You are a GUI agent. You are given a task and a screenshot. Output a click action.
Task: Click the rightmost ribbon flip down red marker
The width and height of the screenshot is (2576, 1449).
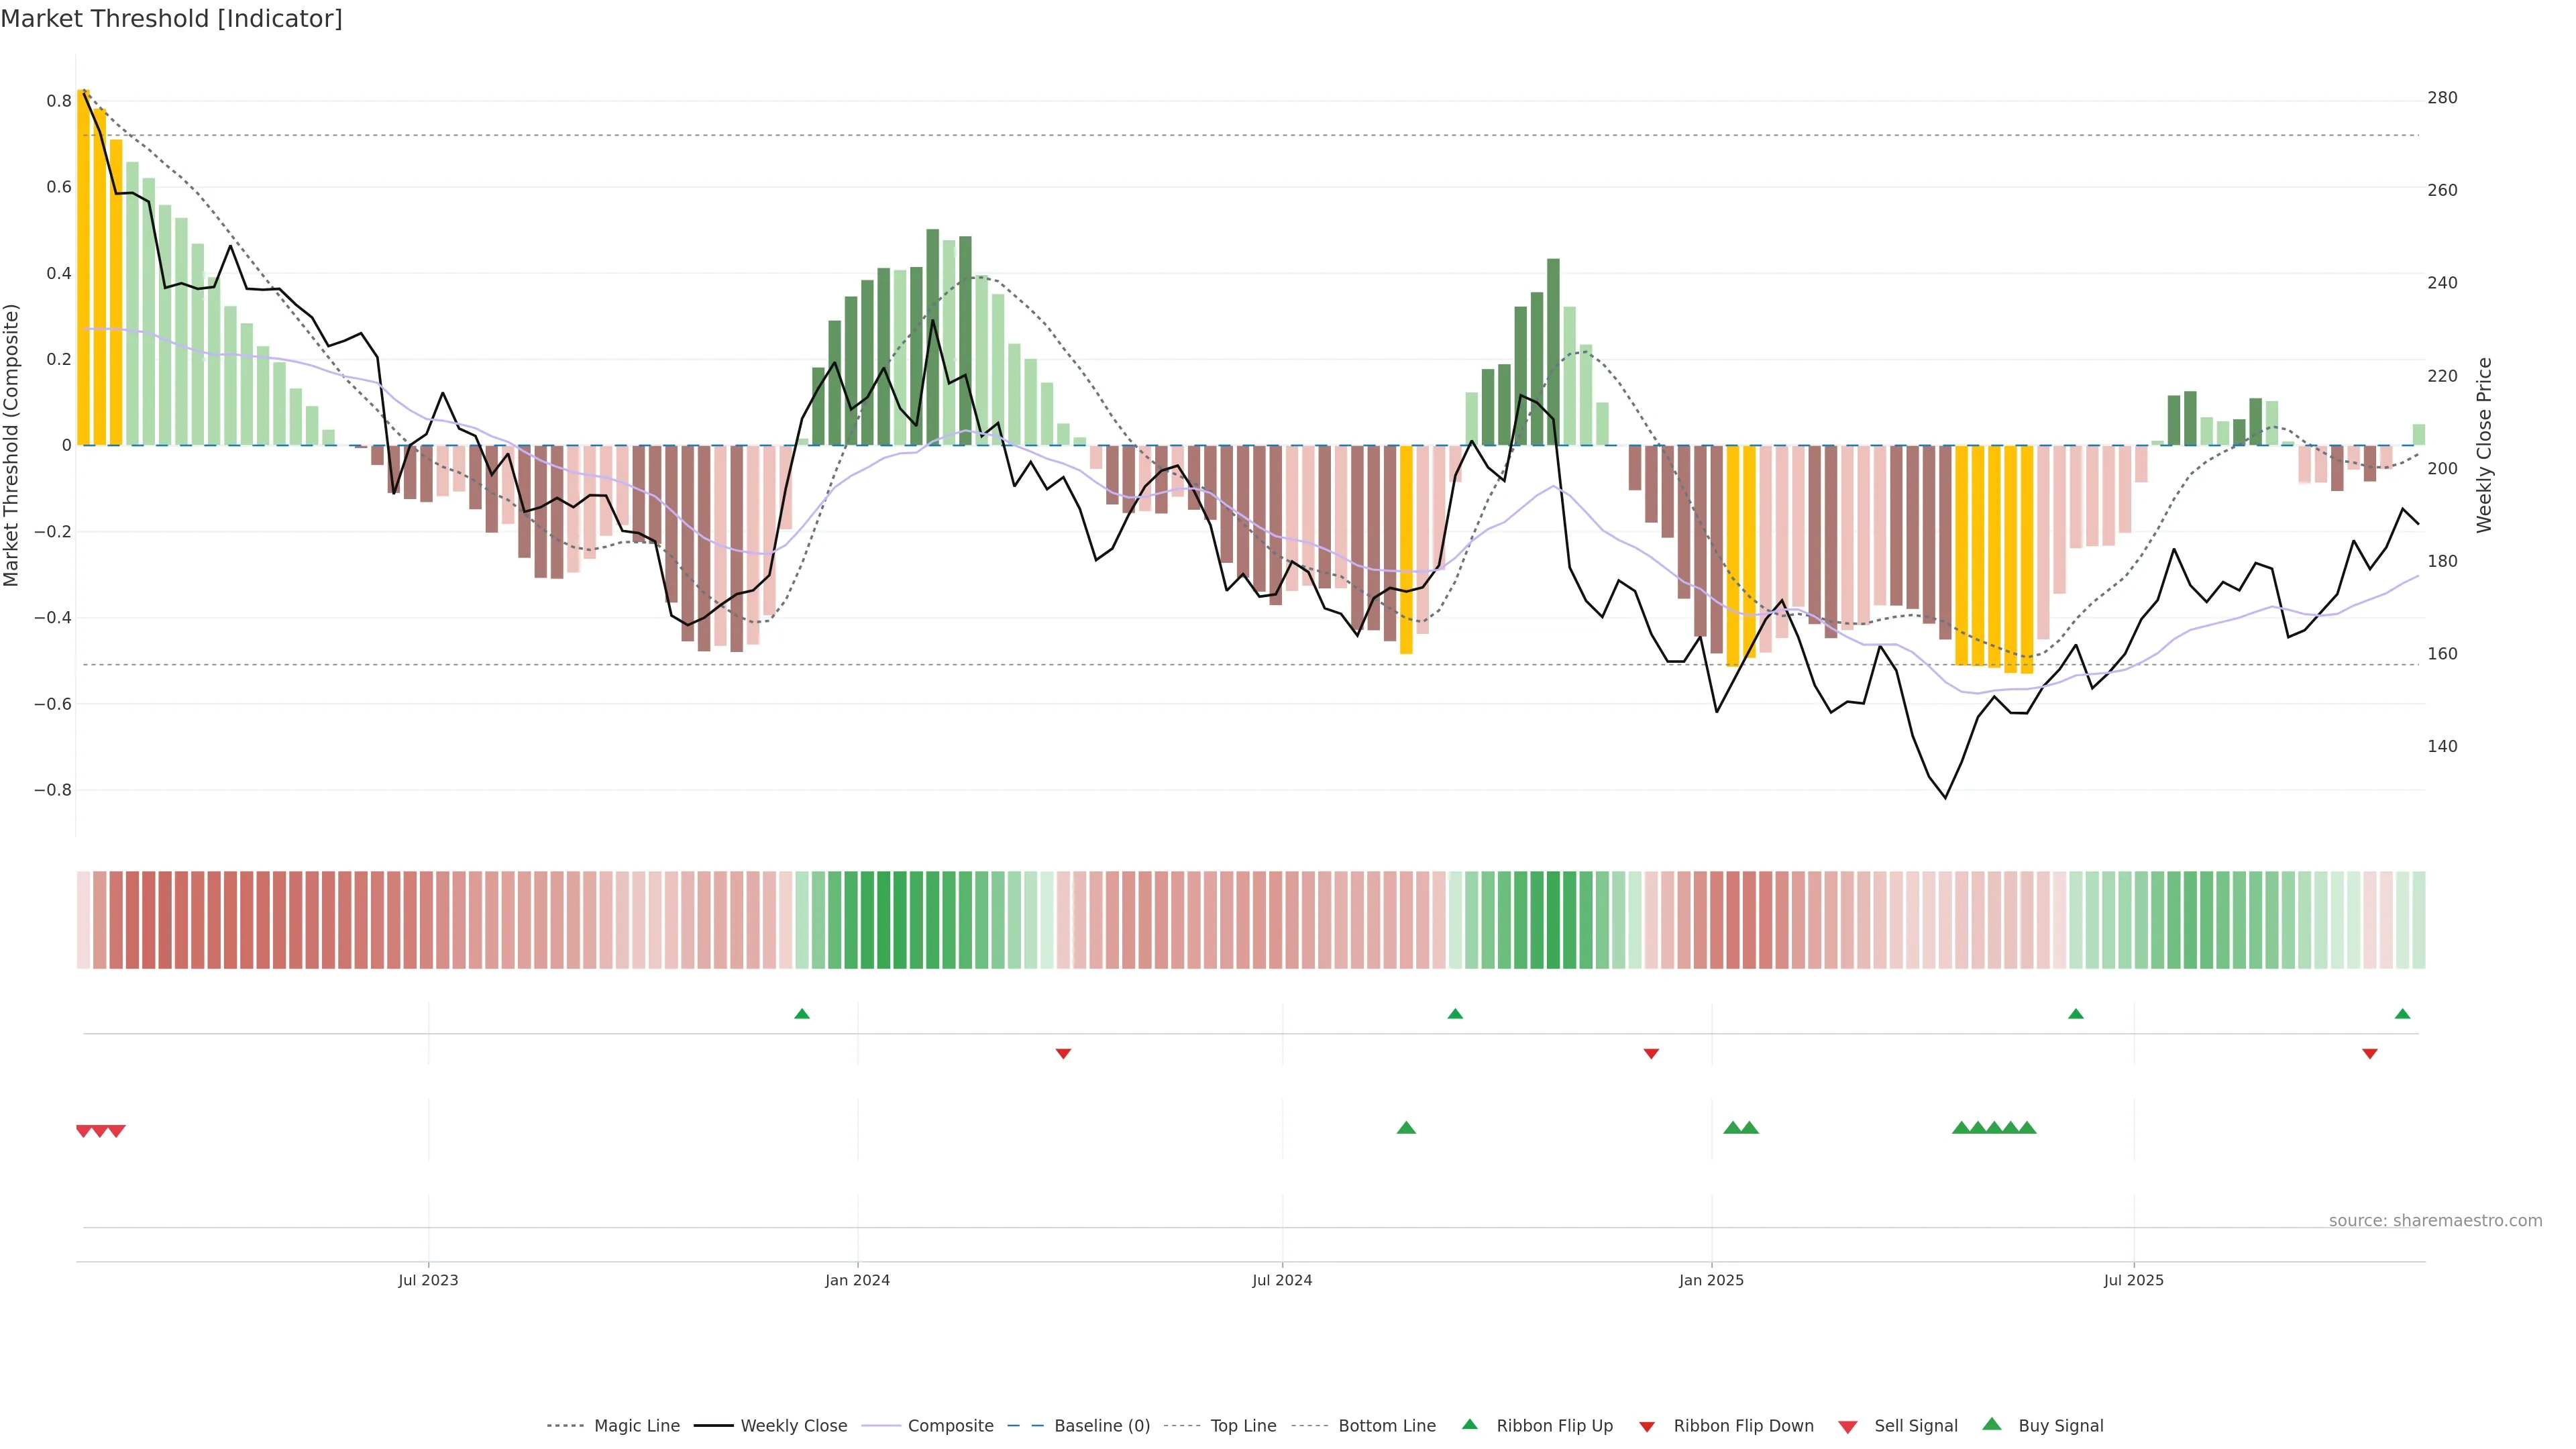[2369, 1053]
